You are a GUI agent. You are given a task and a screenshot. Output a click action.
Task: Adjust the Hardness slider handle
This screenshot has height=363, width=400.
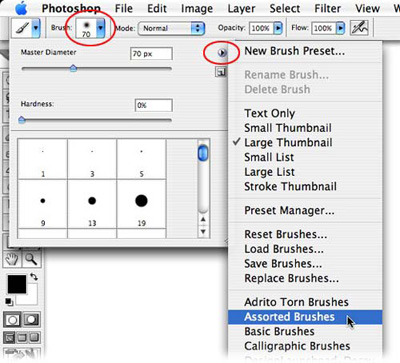(x=22, y=120)
